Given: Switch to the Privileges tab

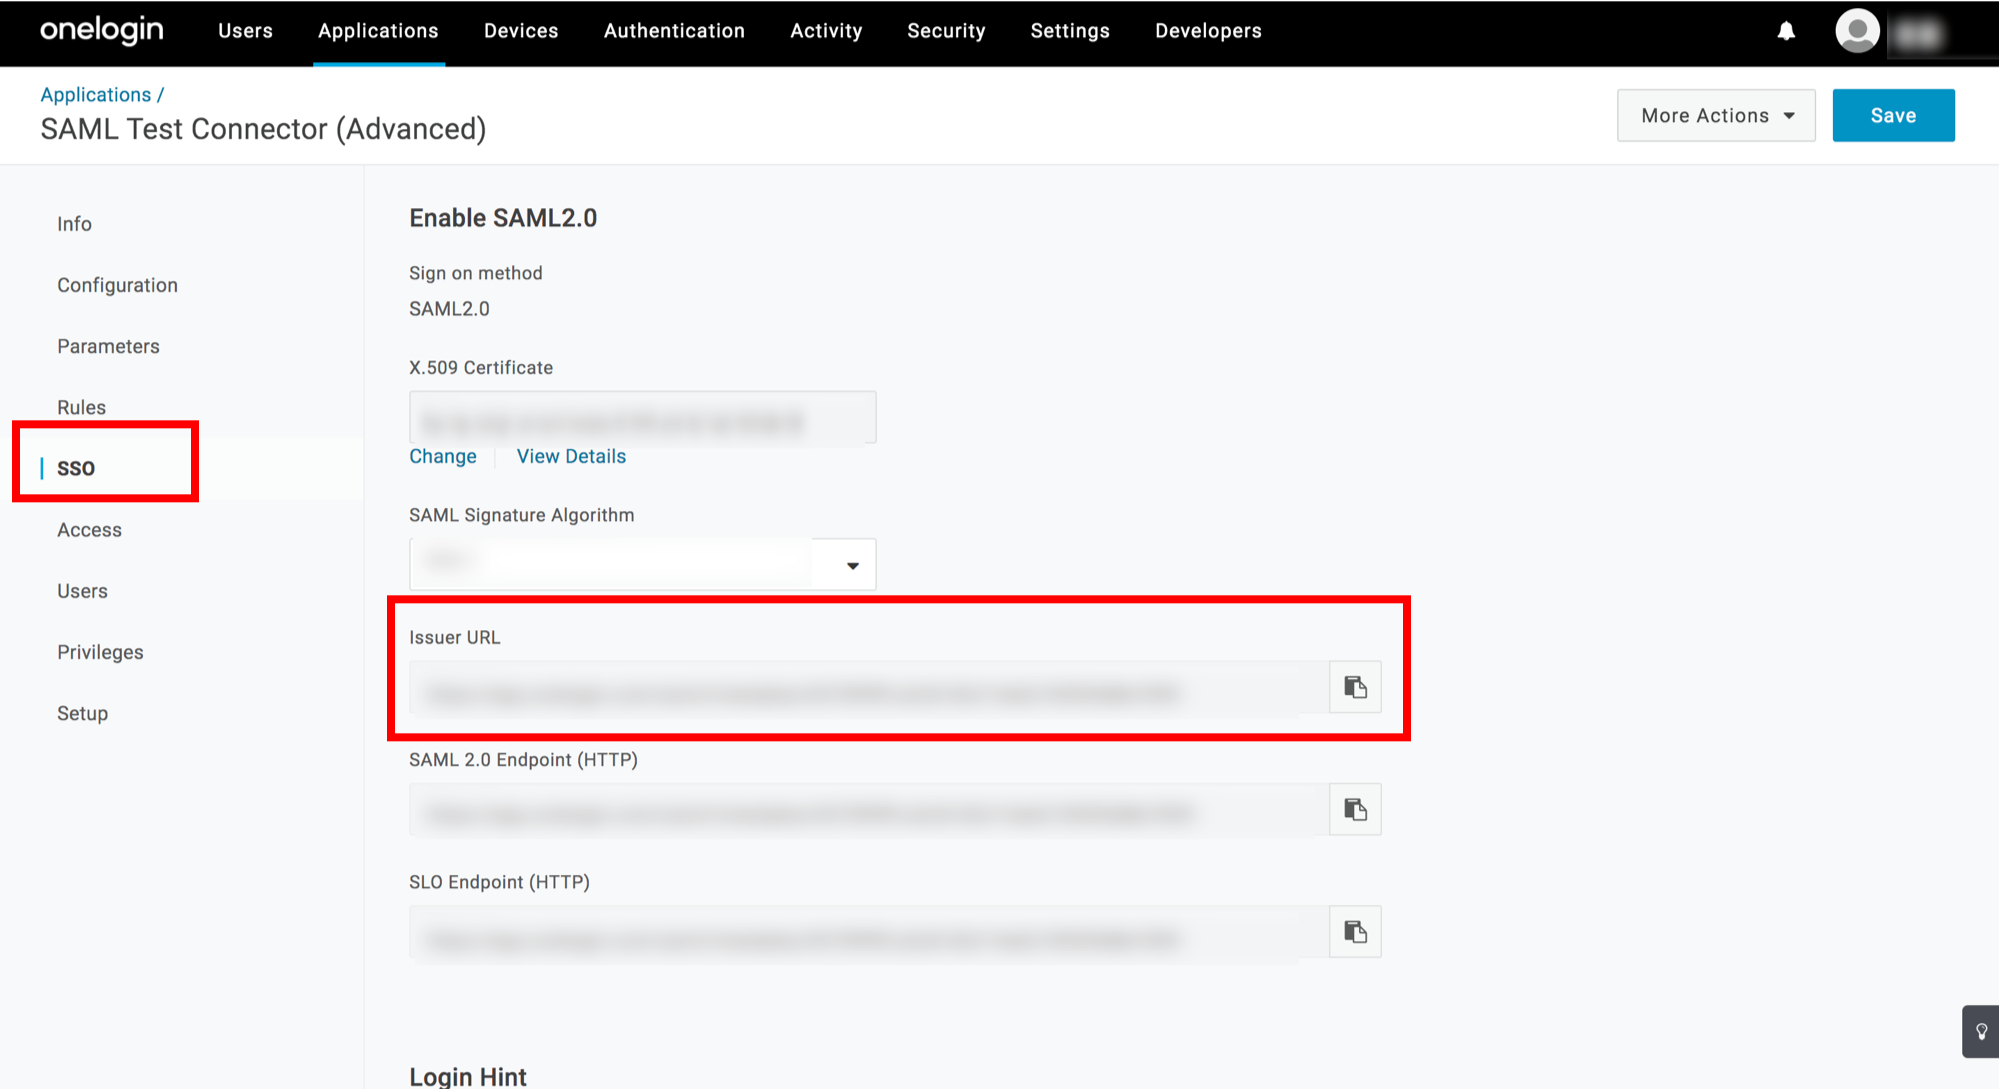Looking at the screenshot, I should coord(100,652).
